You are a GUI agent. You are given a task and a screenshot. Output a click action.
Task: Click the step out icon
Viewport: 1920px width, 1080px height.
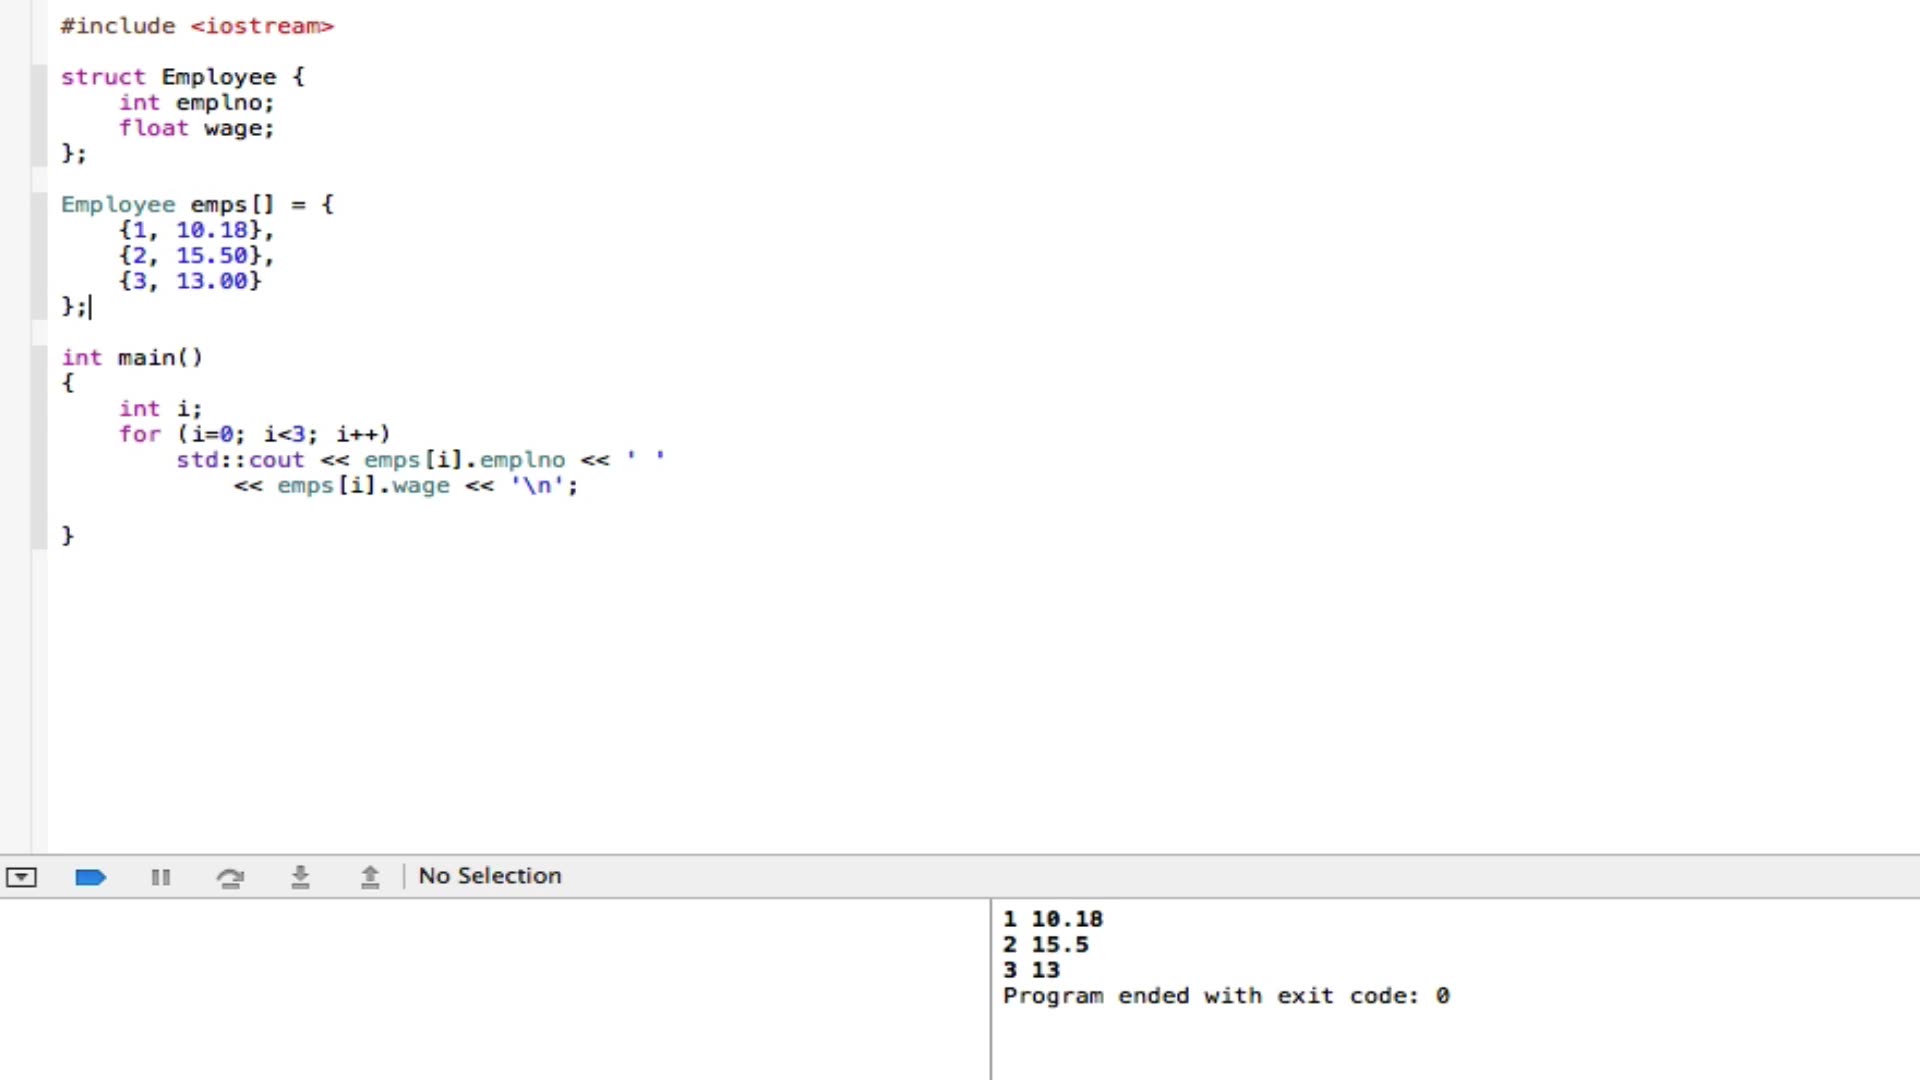point(369,877)
